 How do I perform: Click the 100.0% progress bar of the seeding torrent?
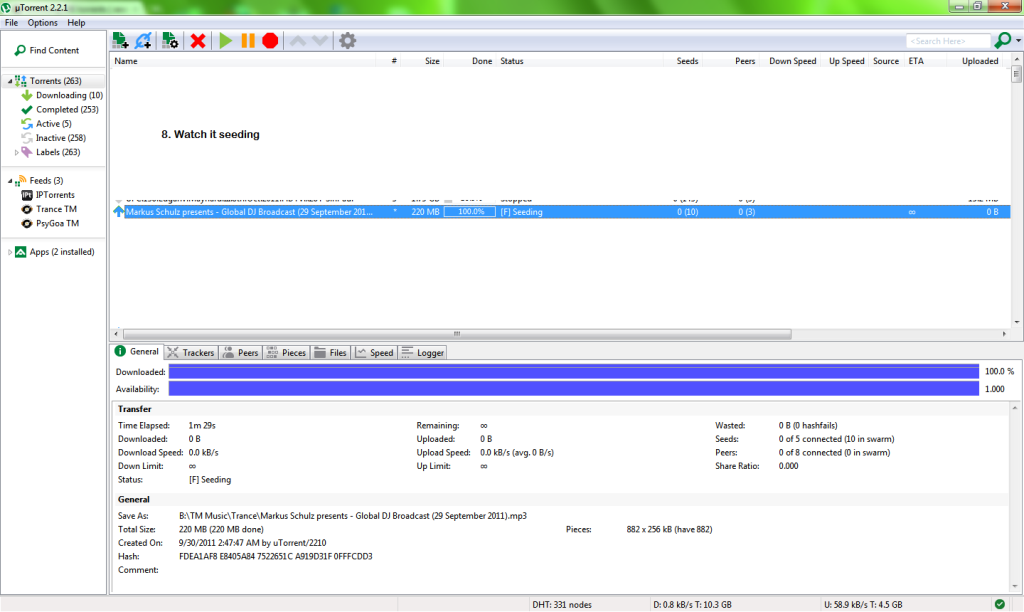[470, 212]
